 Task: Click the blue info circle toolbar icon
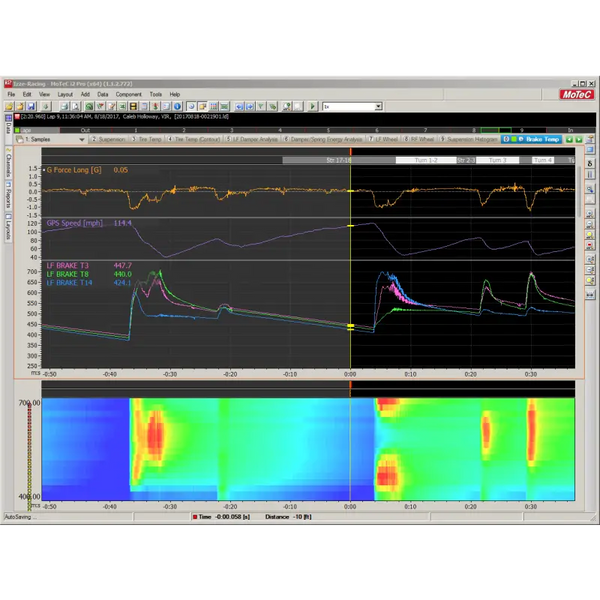point(178,106)
